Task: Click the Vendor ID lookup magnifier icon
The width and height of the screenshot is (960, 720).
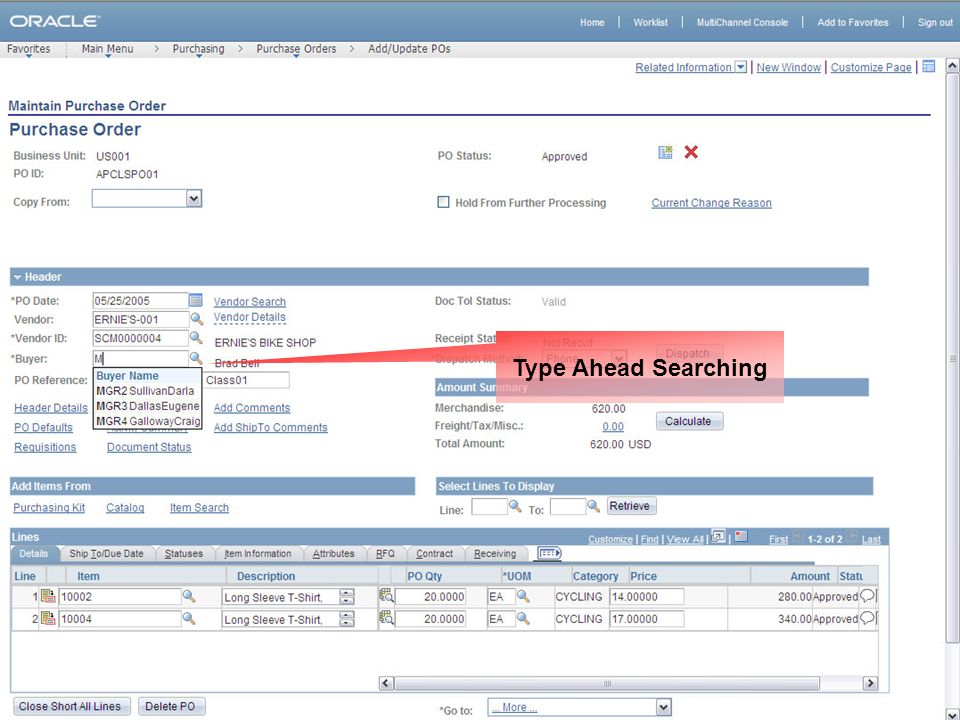Action: 196,337
